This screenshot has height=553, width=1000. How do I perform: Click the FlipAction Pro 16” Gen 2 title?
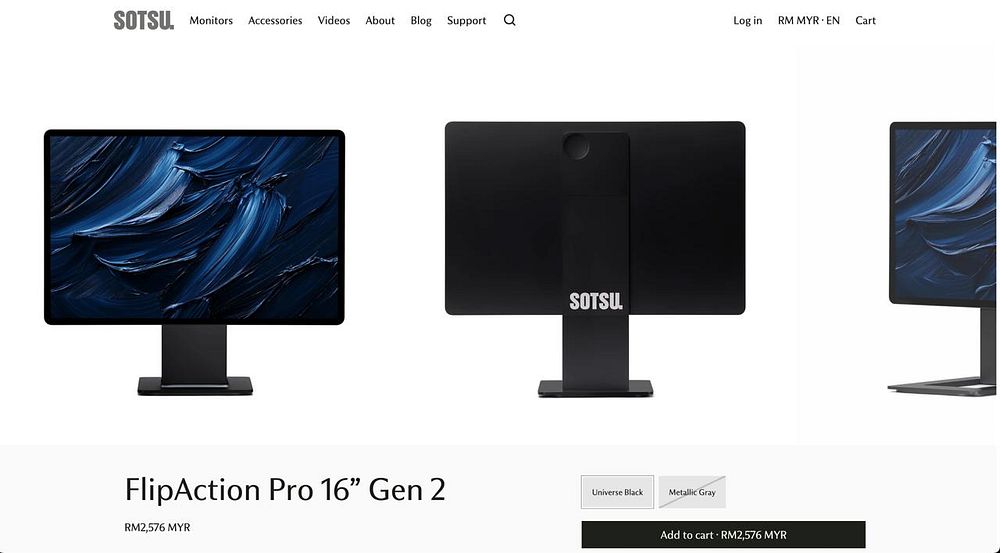(285, 489)
